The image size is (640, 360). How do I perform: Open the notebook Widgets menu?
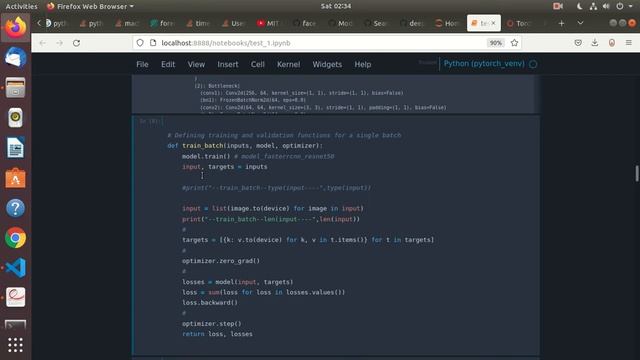click(x=327, y=64)
